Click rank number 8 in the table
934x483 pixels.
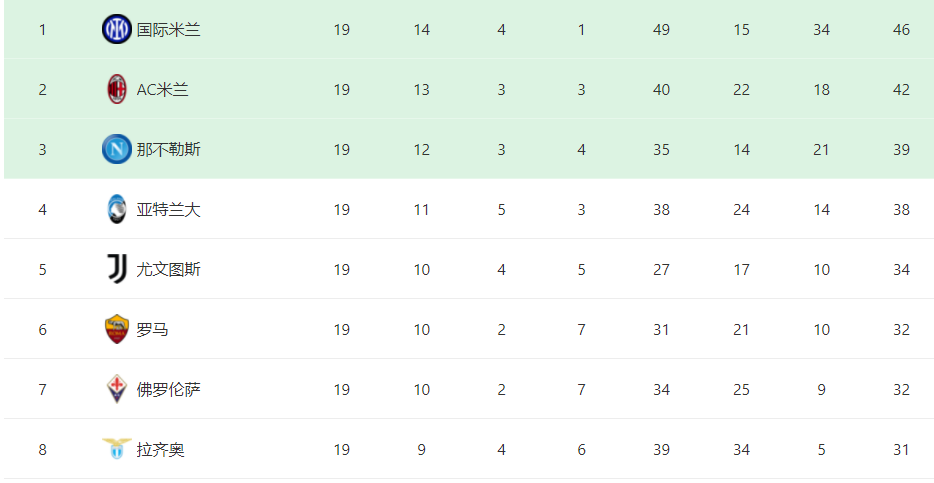click(x=42, y=450)
